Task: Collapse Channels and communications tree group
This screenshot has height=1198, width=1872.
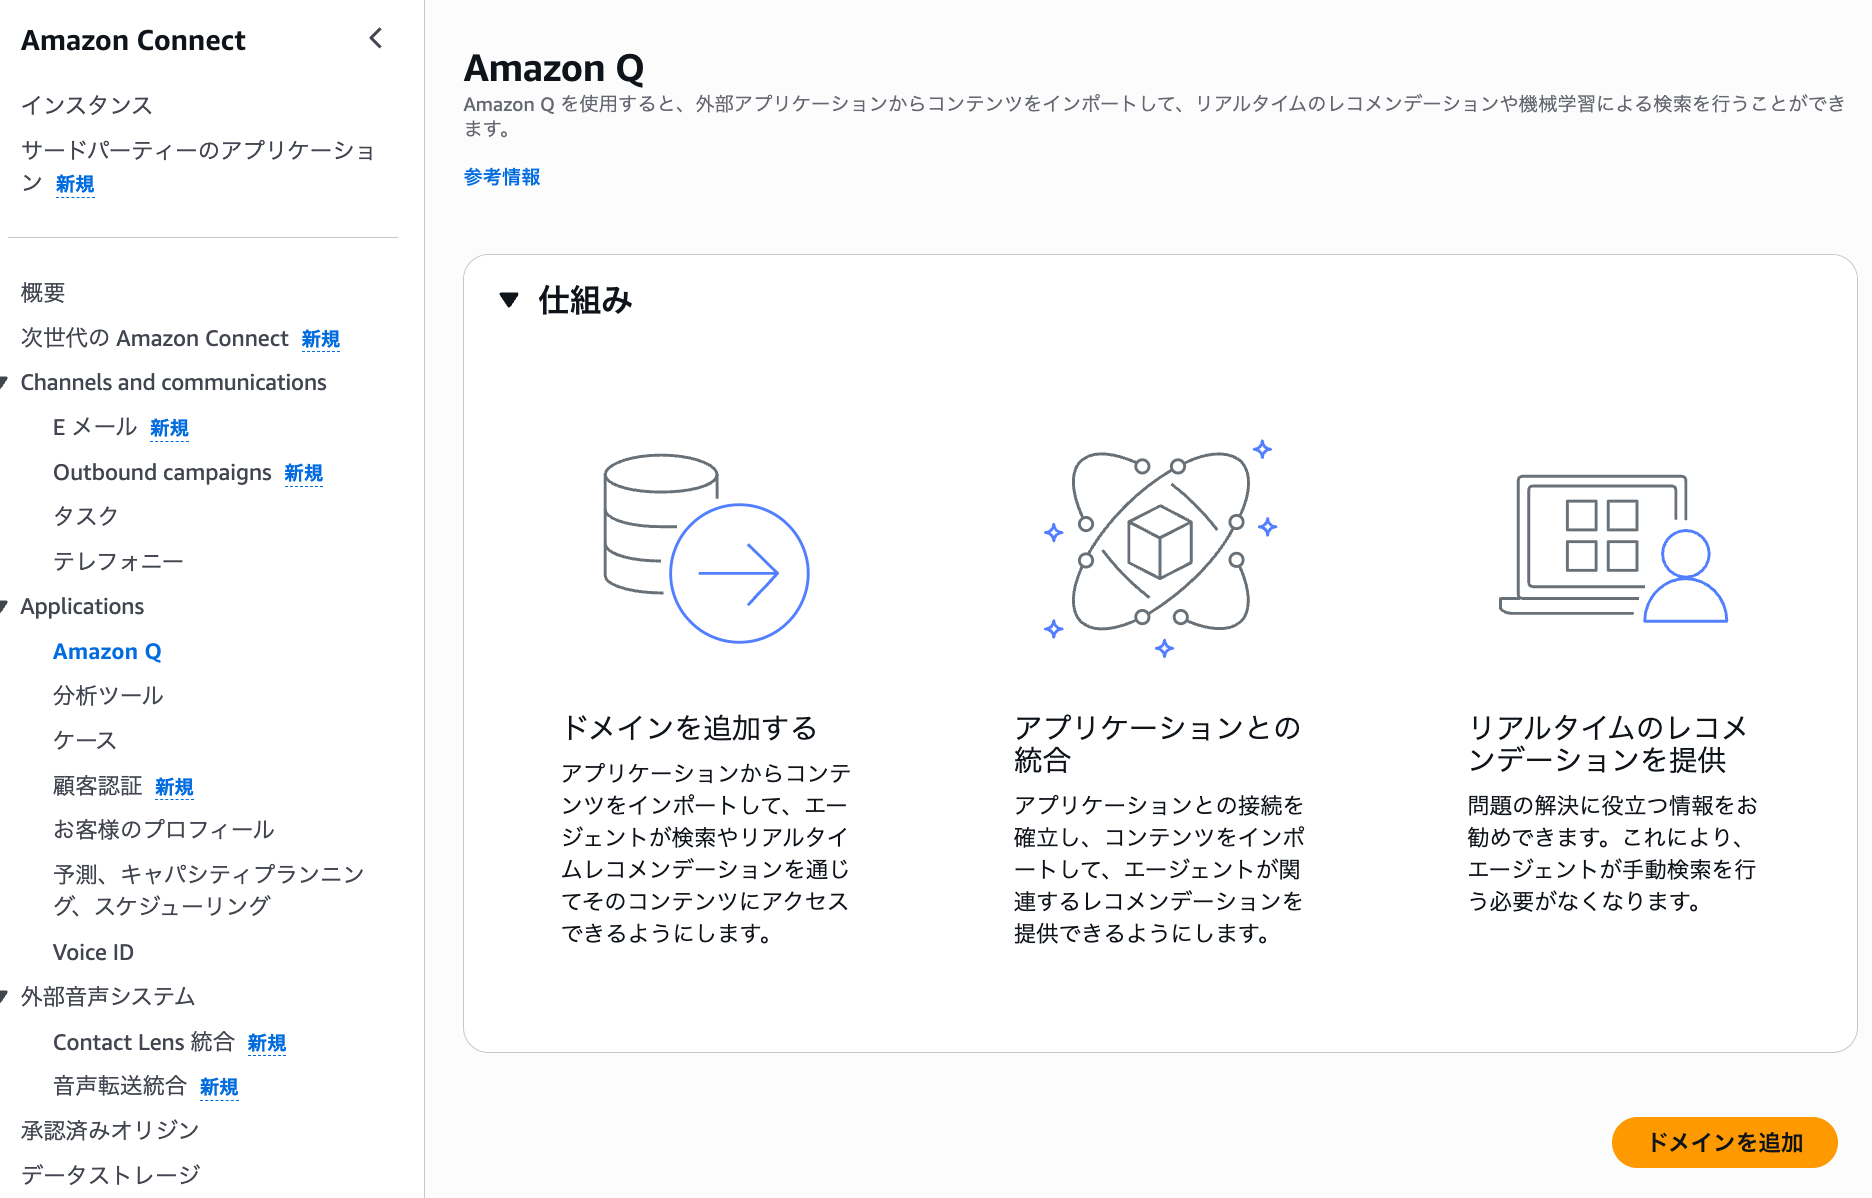Action: click(x=4, y=382)
